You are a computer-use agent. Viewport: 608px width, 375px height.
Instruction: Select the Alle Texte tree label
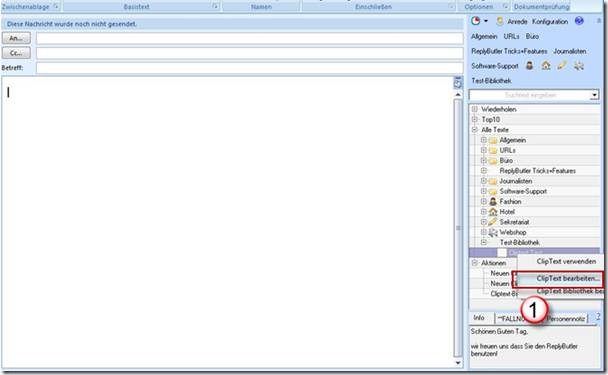(495, 130)
